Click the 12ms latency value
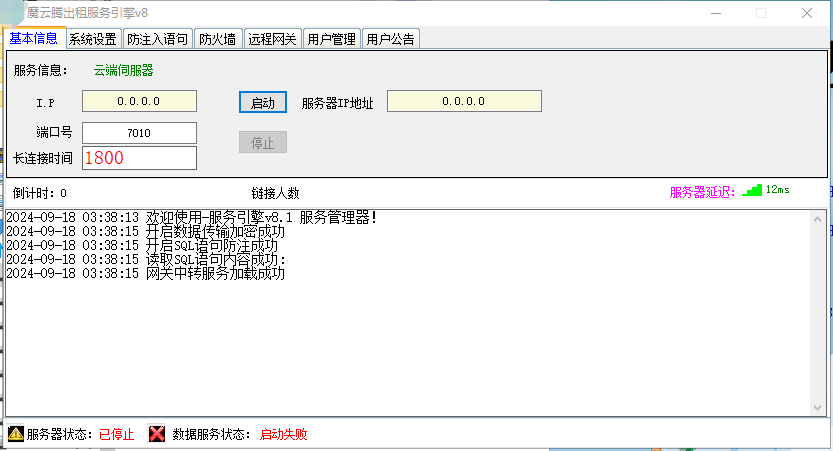Screen dimensions: 833x451 pos(777,190)
